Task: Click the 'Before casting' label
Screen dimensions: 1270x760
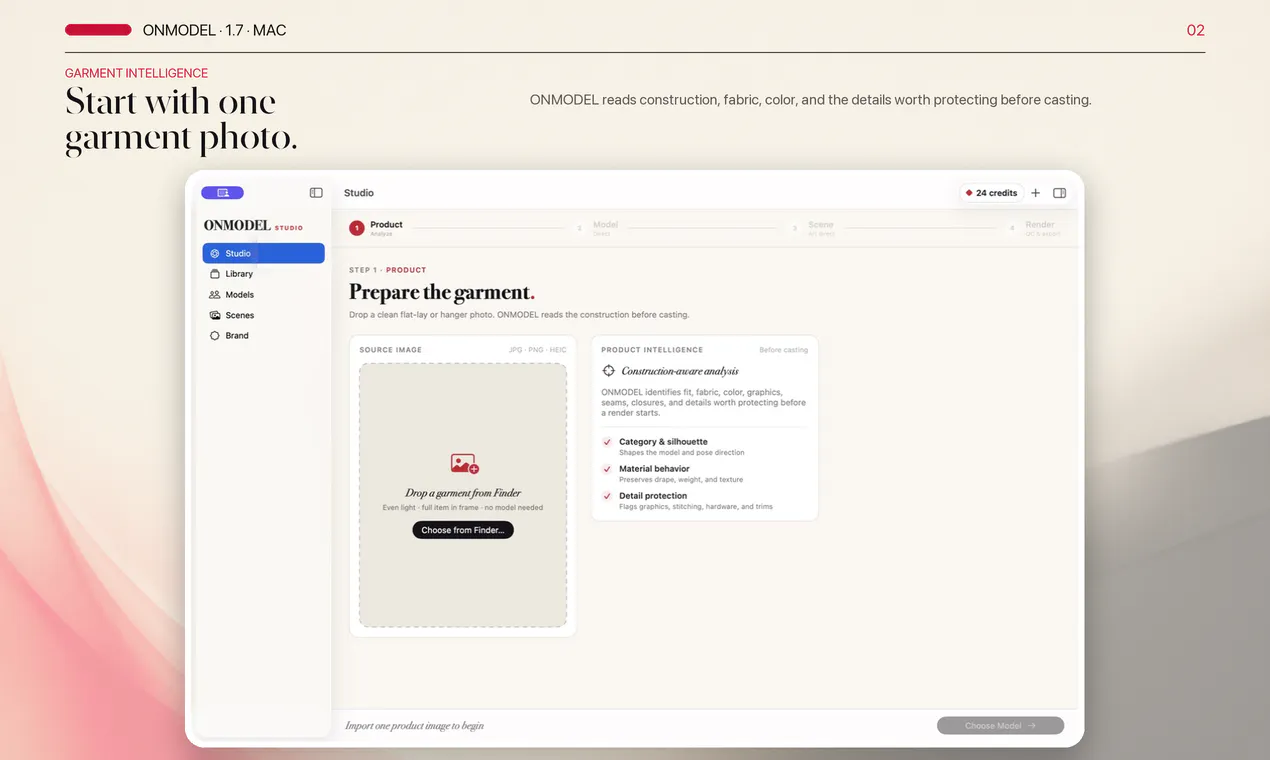Action: (783, 350)
